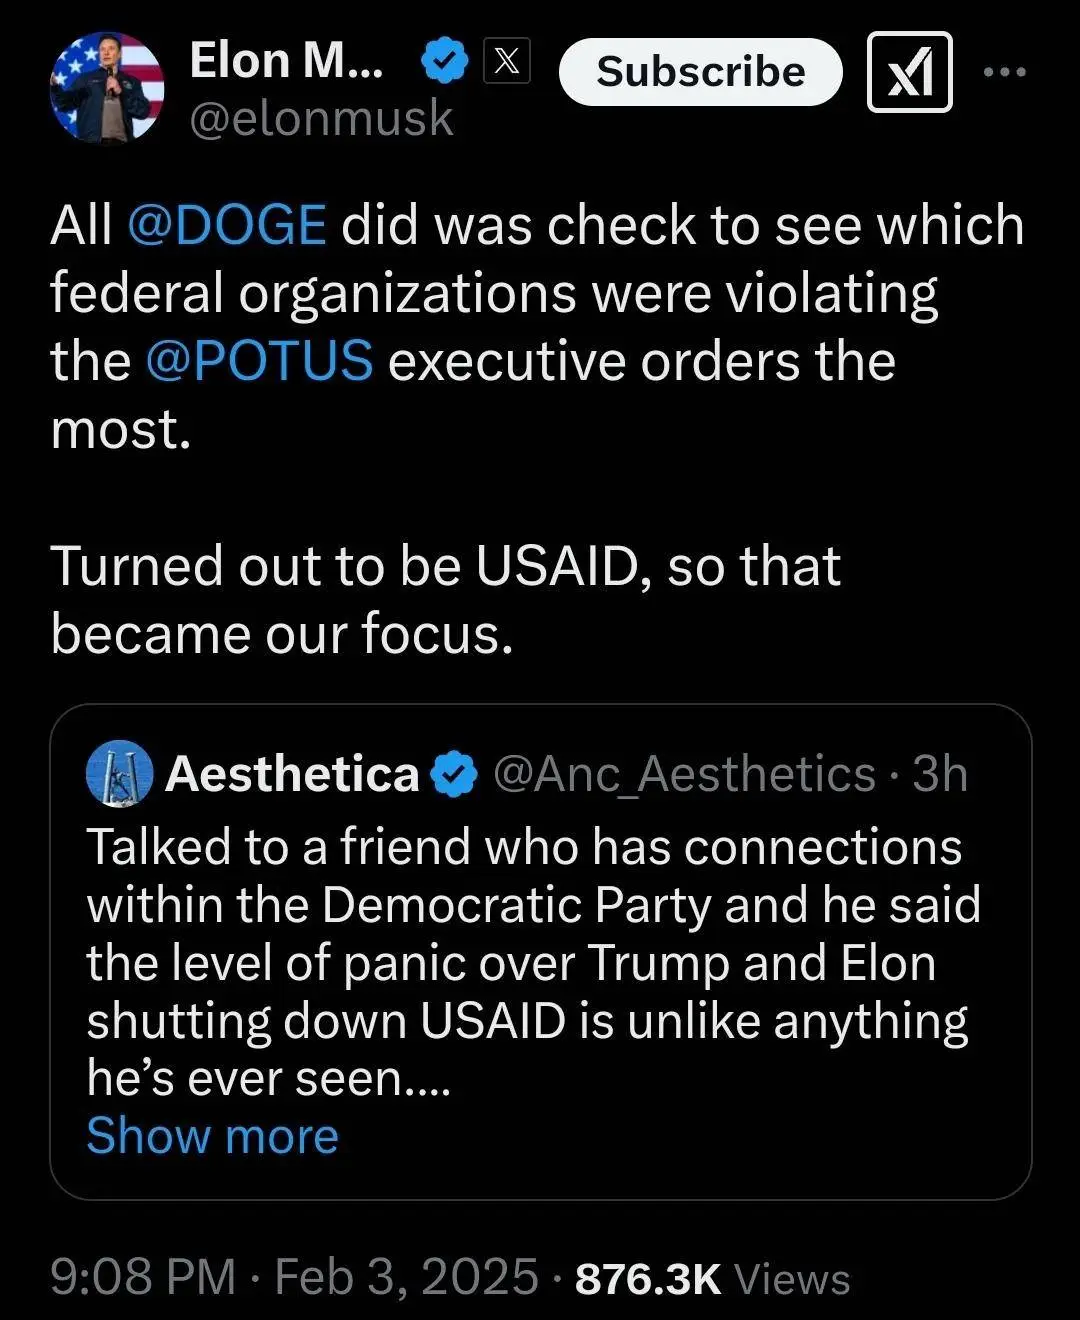Click the @elonmusk handle
Image resolution: width=1080 pixels, height=1320 pixels.
coord(320,119)
